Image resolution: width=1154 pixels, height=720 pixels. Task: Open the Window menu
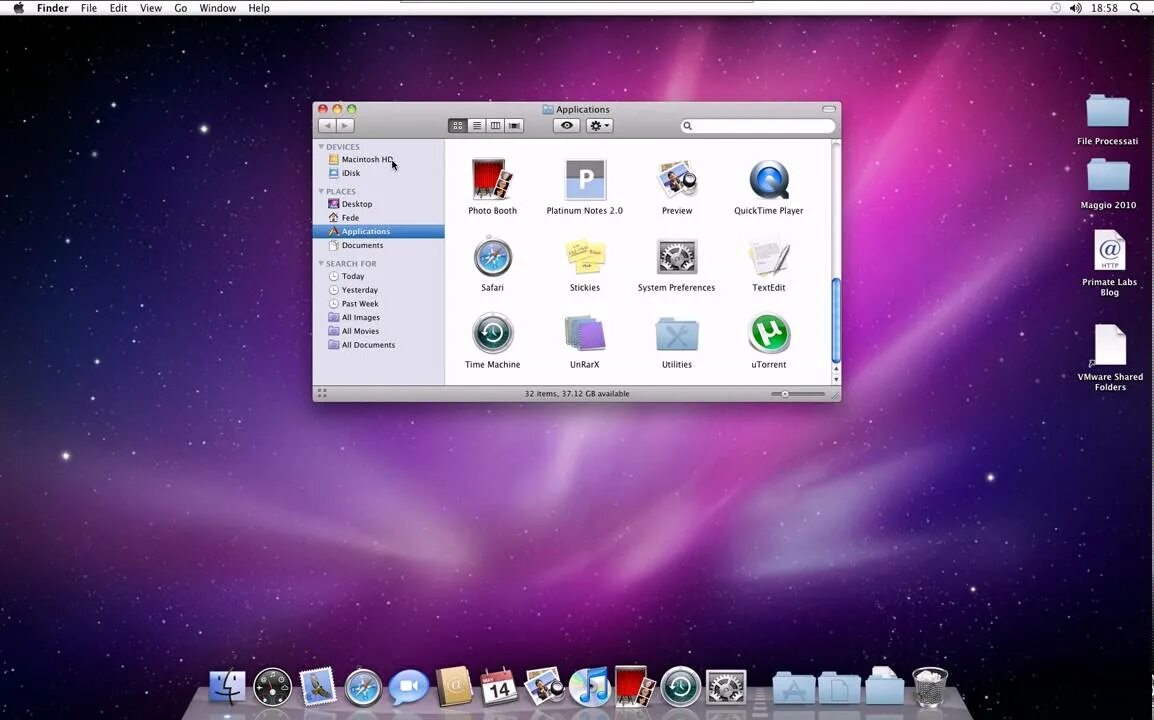[218, 8]
